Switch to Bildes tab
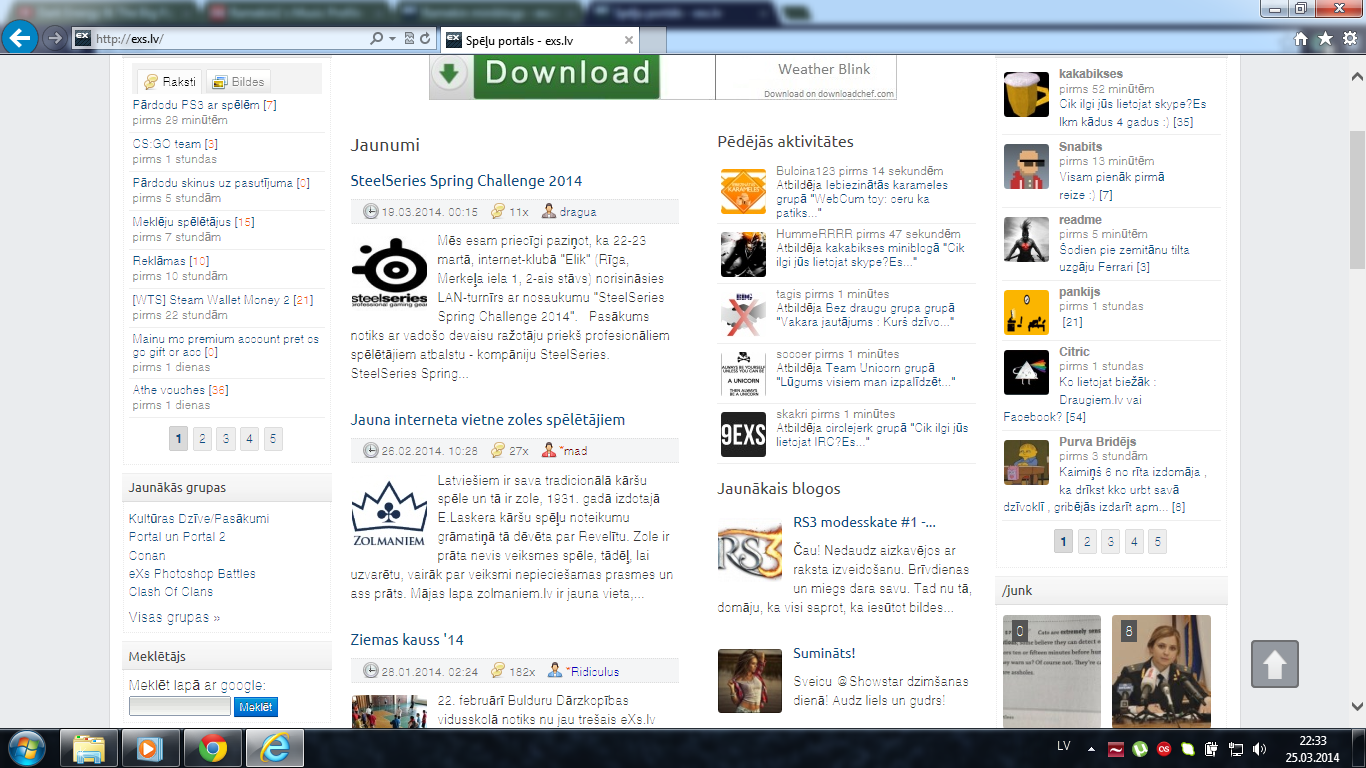Viewport: 1366px width, 768px height. pyautogui.click(x=237, y=82)
